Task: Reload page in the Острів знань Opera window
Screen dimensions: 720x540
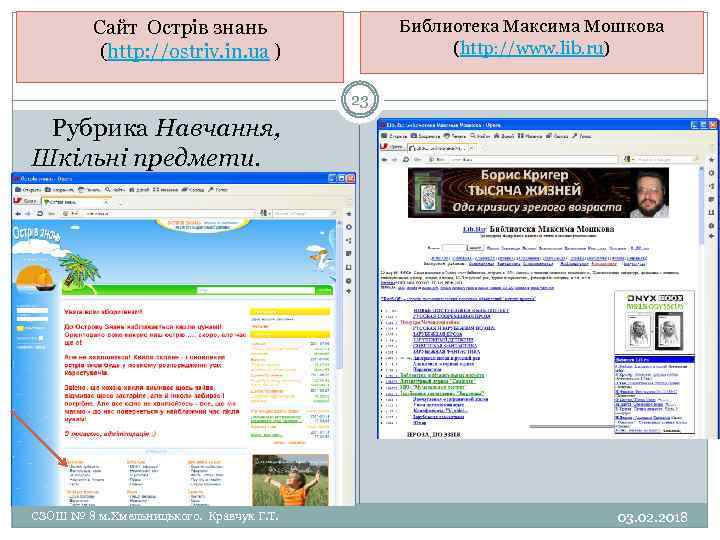Action: tap(40, 214)
